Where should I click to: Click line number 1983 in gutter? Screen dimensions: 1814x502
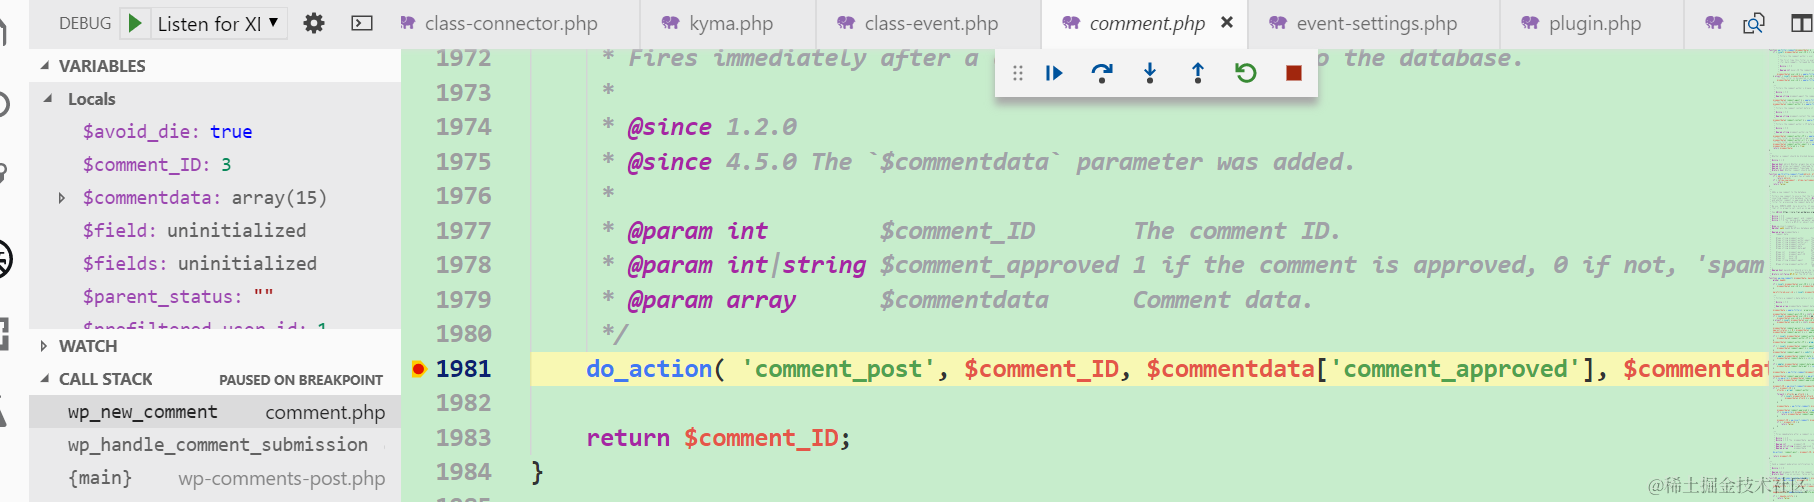click(x=464, y=438)
